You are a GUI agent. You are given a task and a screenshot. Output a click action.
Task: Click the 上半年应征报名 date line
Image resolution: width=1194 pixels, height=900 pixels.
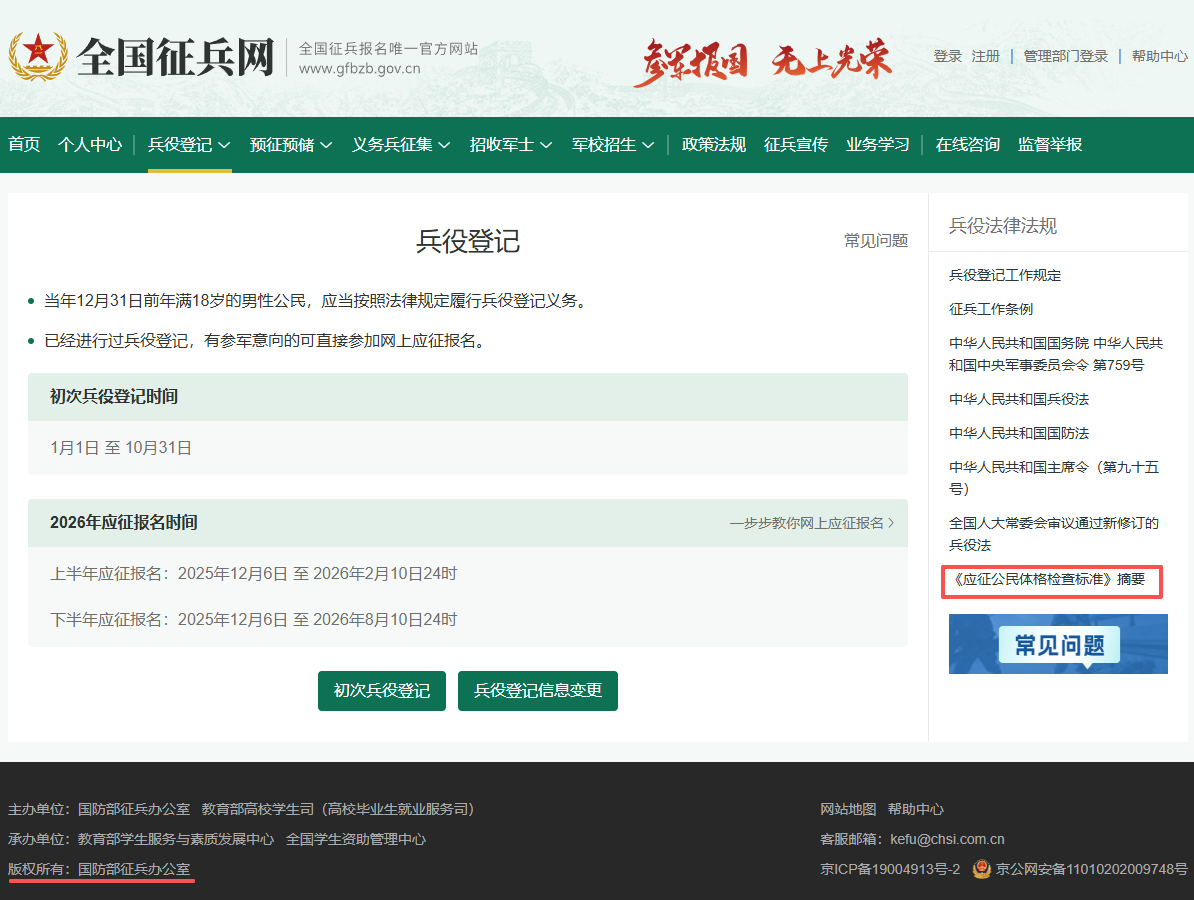tap(254, 573)
